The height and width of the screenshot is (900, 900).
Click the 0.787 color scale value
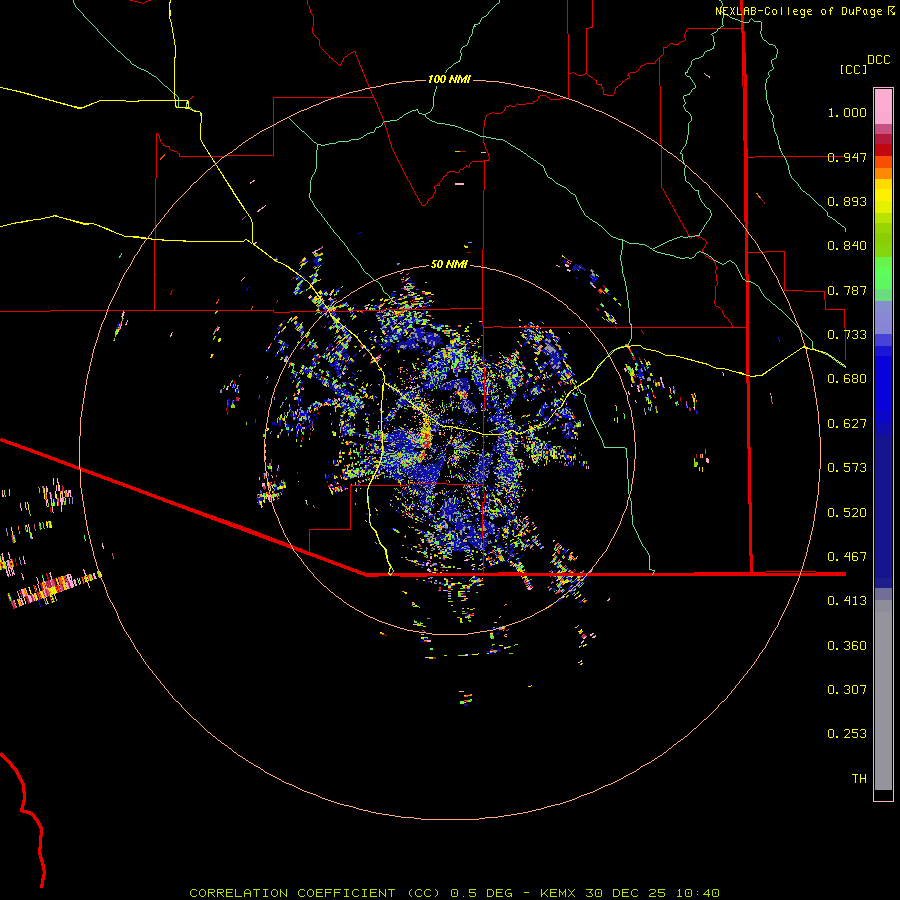pyautogui.click(x=847, y=290)
